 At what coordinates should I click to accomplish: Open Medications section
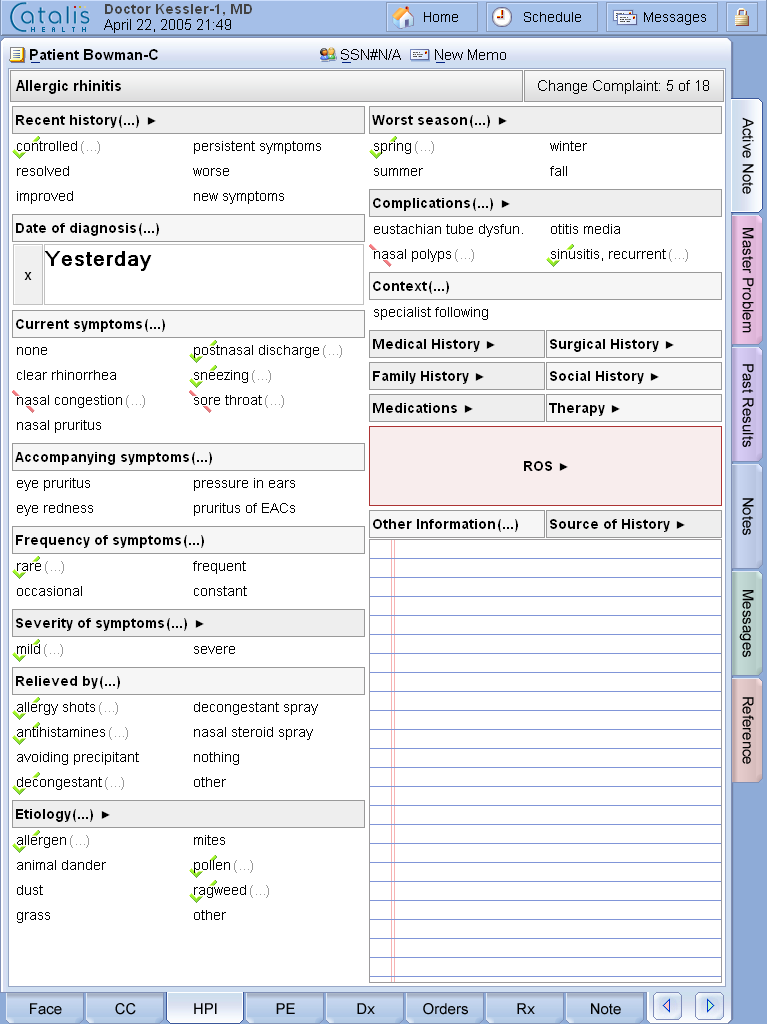(x=457, y=408)
